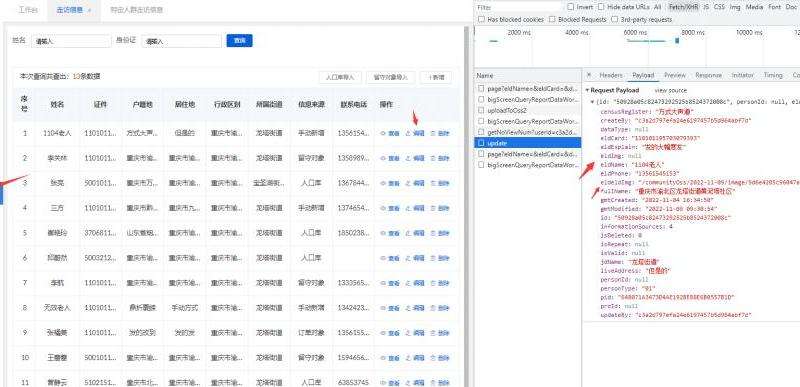This screenshot has height=387, width=800.
Task: Edit row 3 (张亮) record
Action: (415, 183)
